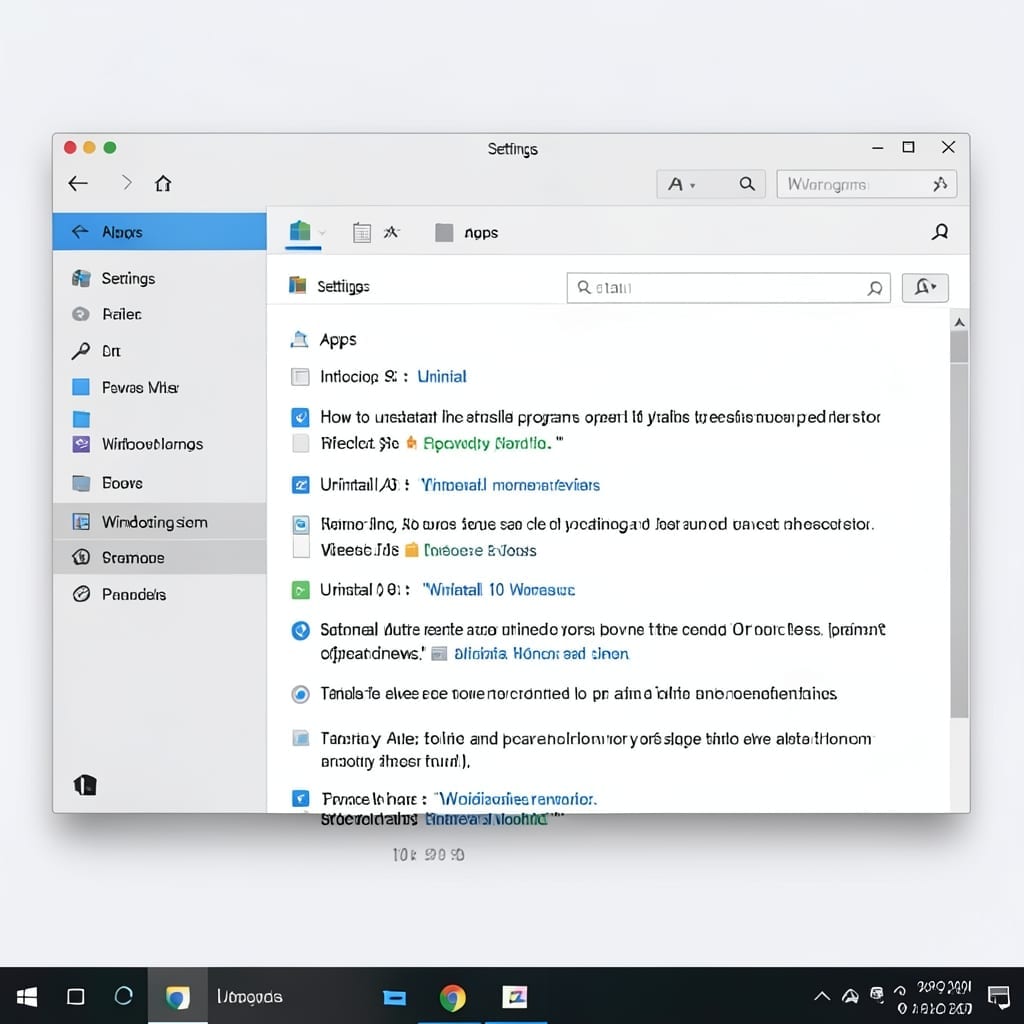The height and width of the screenshot is (1024, 1024).
Task: Open the colorful 'Z' taskbar app
Action: (x=515, y=997)
